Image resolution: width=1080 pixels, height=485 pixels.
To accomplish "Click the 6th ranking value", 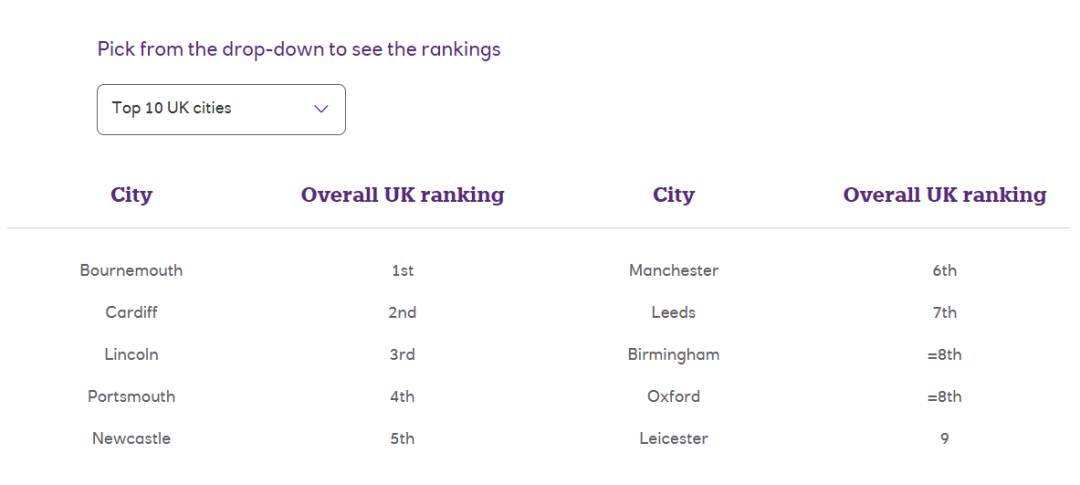I will point(945,270).
